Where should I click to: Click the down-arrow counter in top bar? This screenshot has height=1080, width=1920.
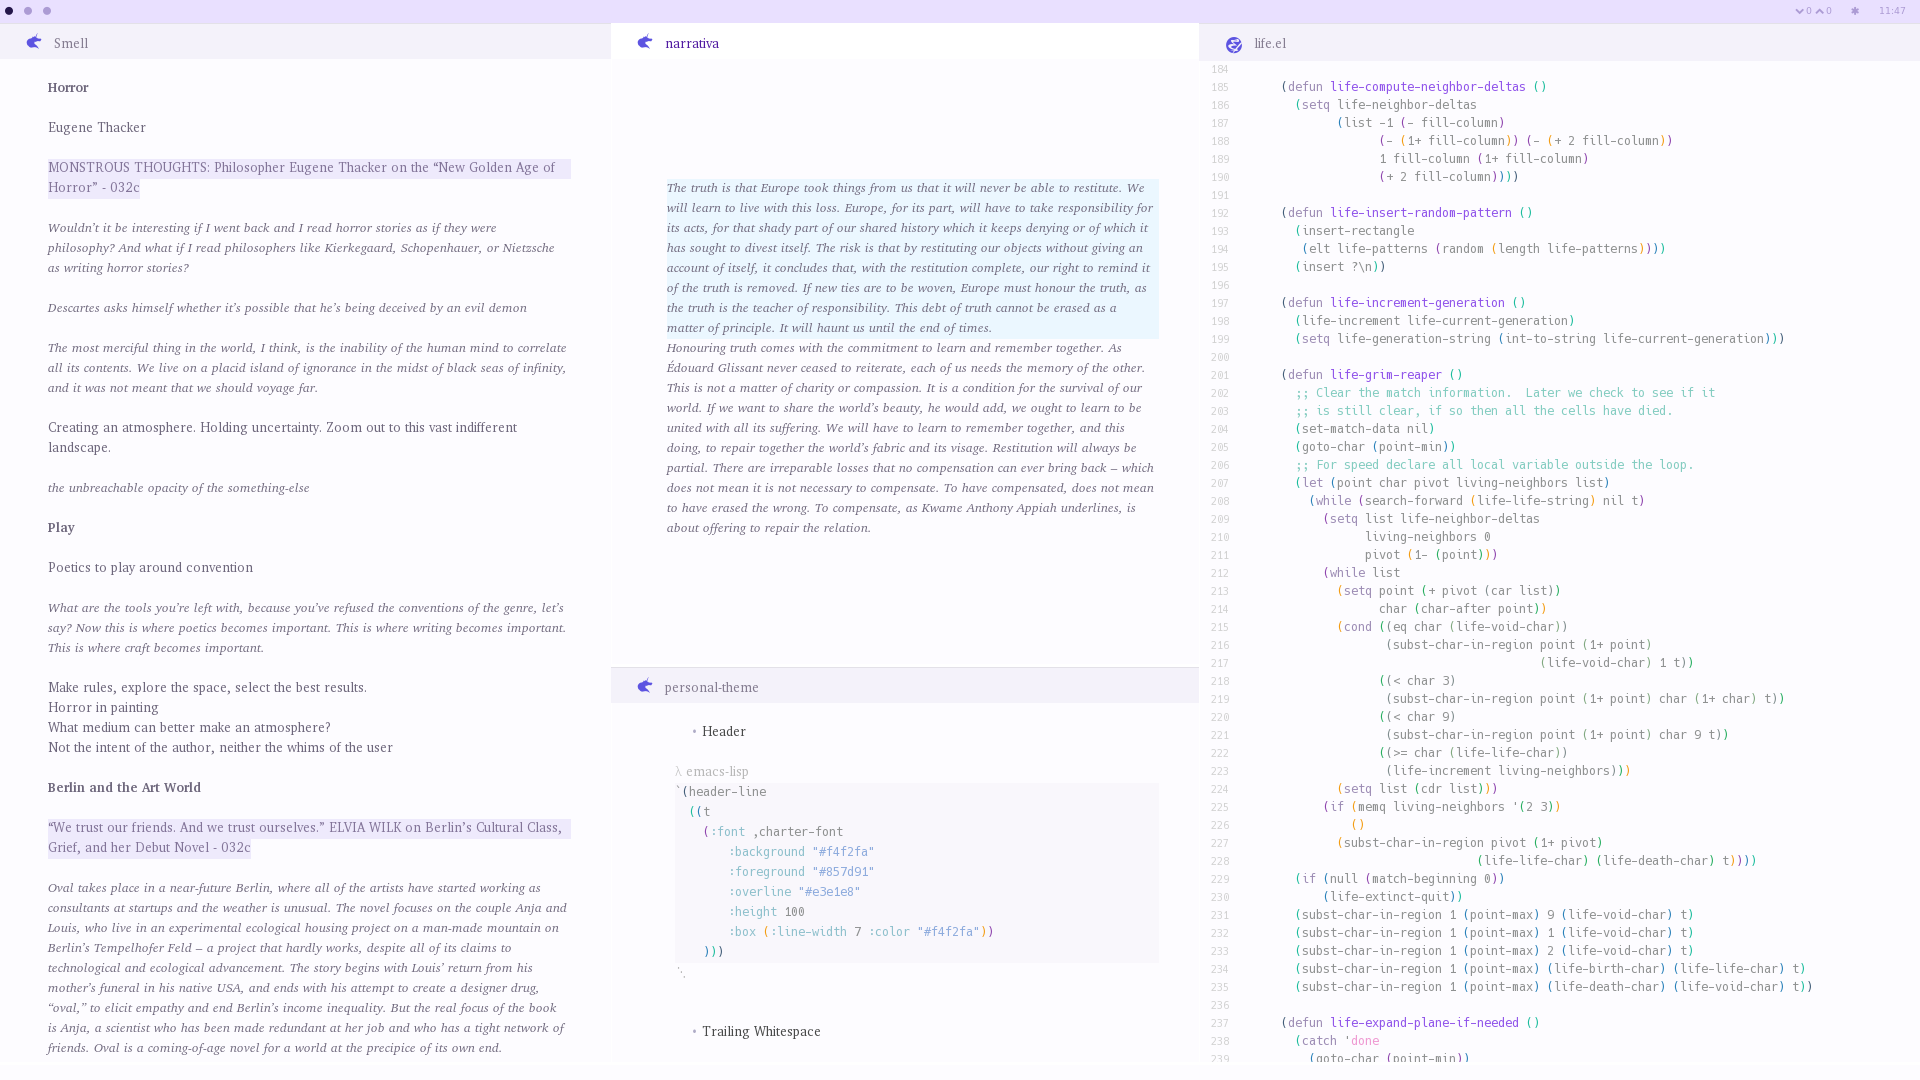click(x=1803, y=11)
